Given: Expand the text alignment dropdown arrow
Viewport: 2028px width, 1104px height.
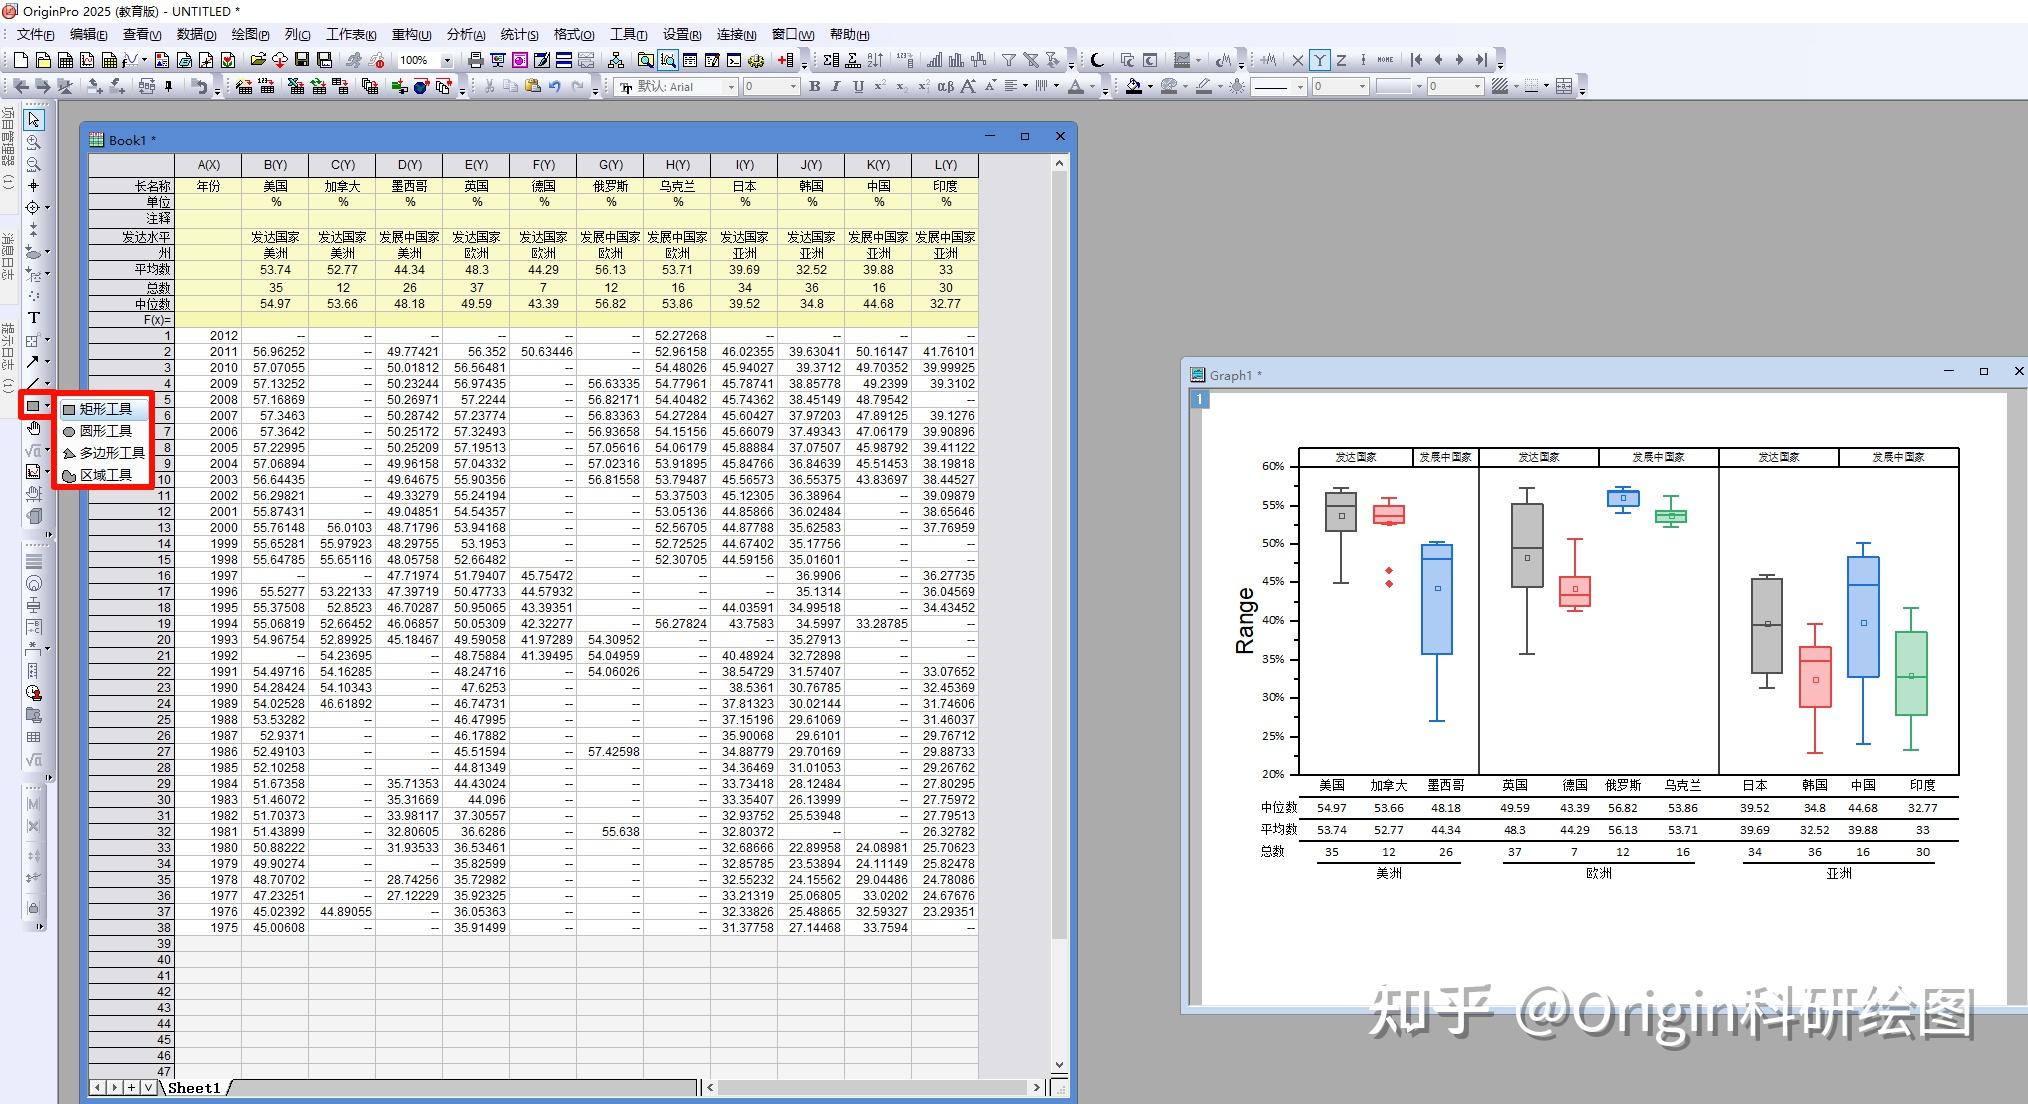Looking at the screenshot, I should click(1025, 87).
